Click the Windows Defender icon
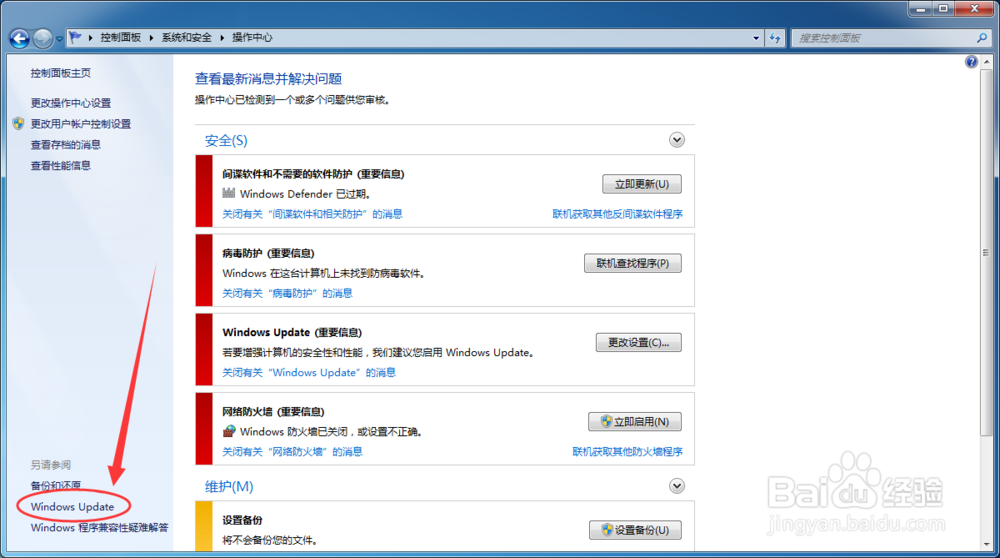The image size is (1000, 558). (x=229, y=193)
